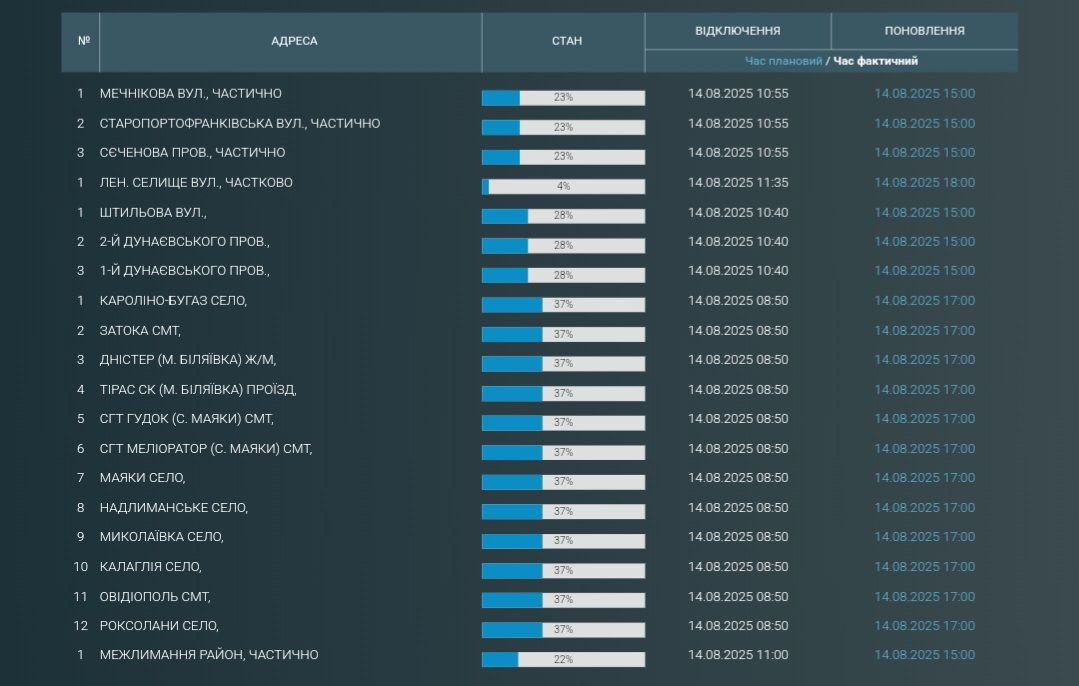Click restoration time 18:00 for Лен. Селище

coord(924,183)
